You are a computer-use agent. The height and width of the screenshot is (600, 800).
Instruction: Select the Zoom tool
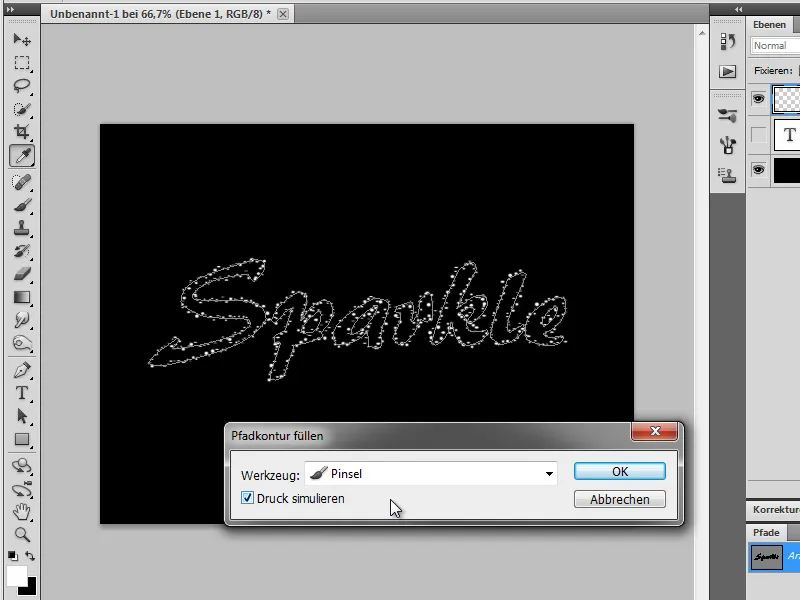tap(22, 534)
